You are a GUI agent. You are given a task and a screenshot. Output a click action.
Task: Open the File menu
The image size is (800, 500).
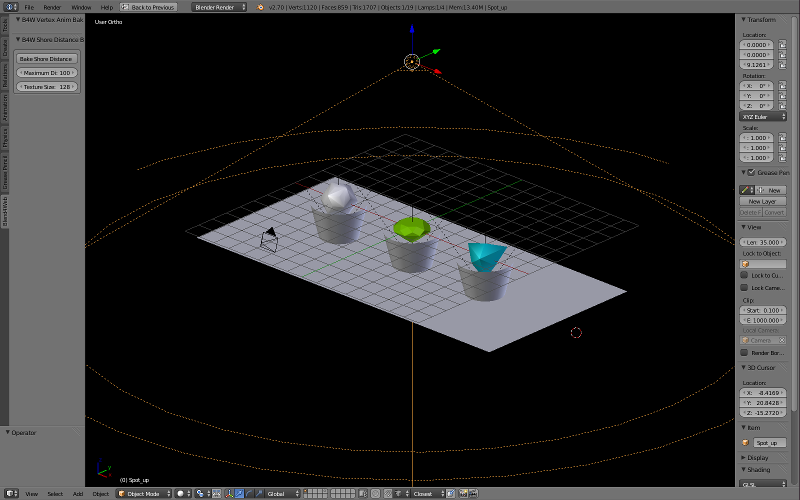[x=28, y=7]
